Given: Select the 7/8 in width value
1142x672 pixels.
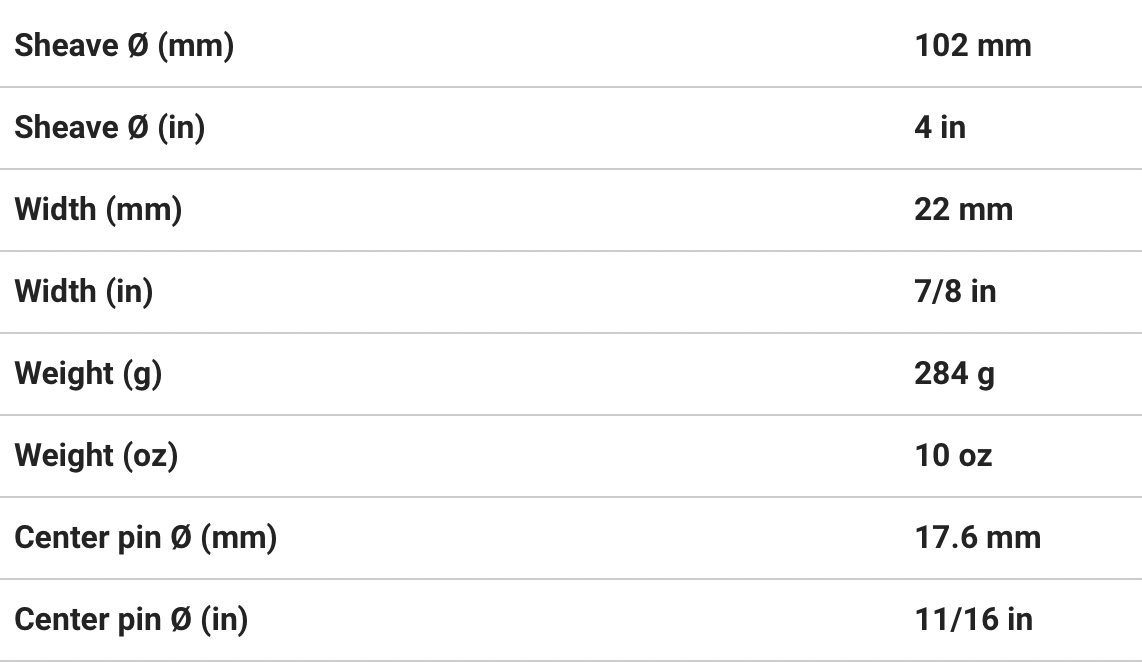Looking at the screenshot, I should (955, 292).
